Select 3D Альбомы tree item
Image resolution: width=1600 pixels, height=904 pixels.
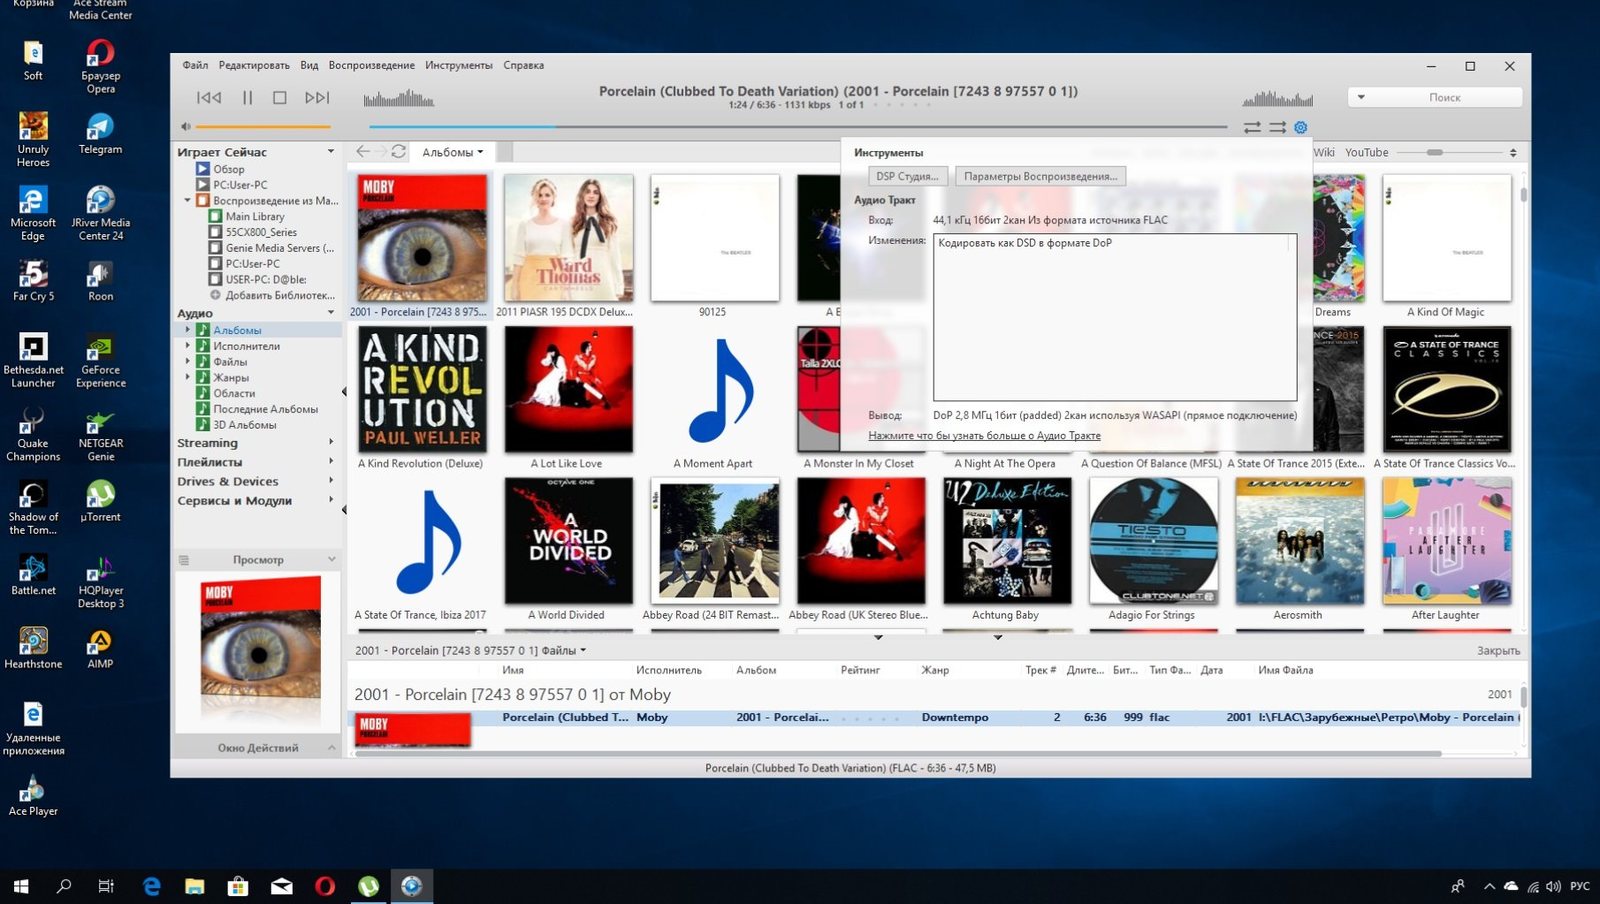click(244, 425)
